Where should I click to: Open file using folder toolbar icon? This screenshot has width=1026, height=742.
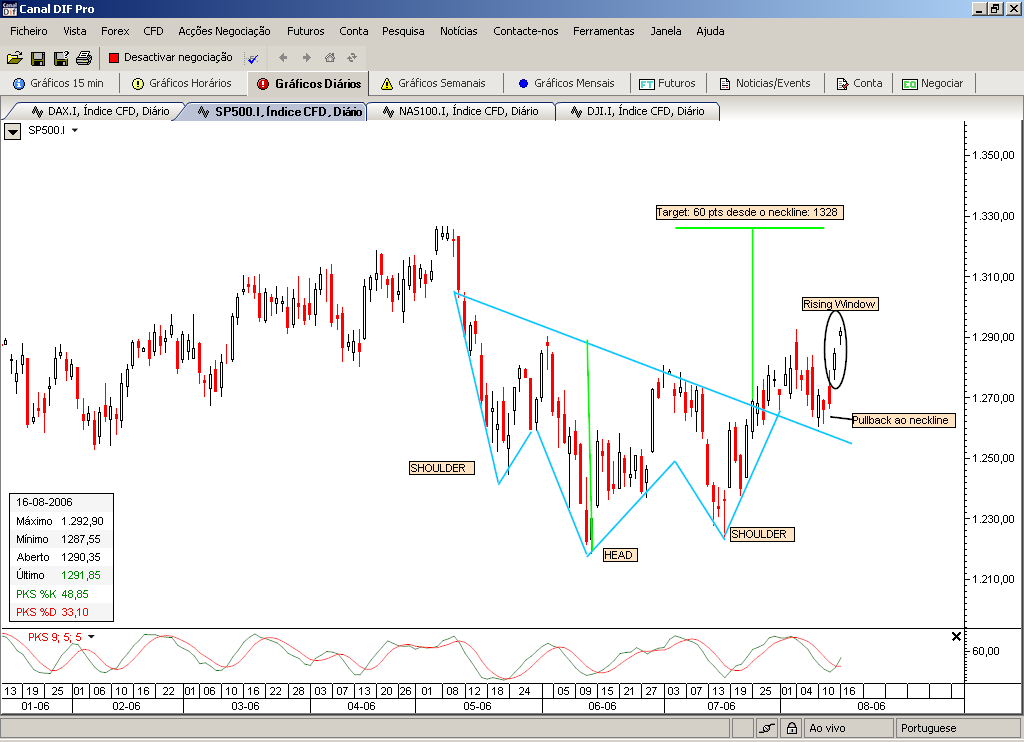click(14, 58)
